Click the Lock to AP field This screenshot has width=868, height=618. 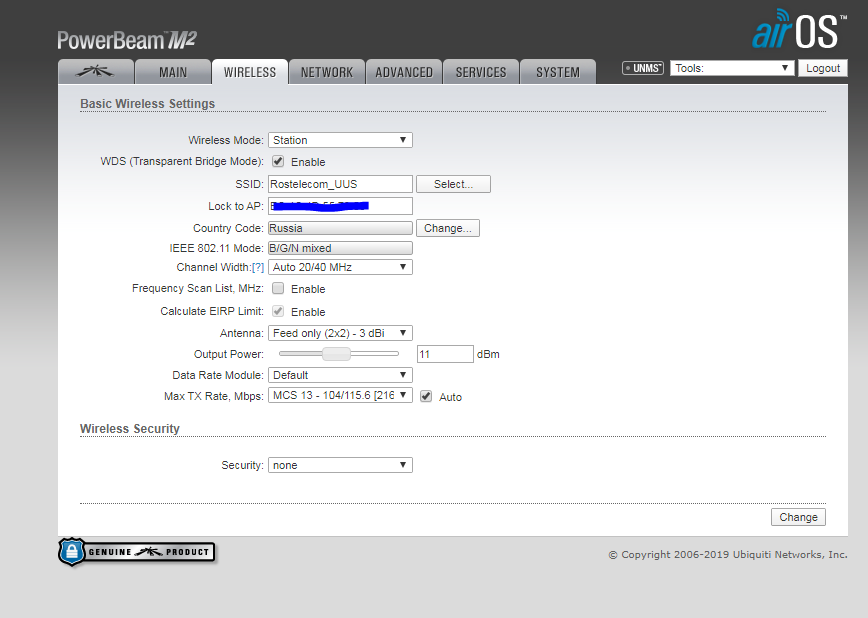340,206
